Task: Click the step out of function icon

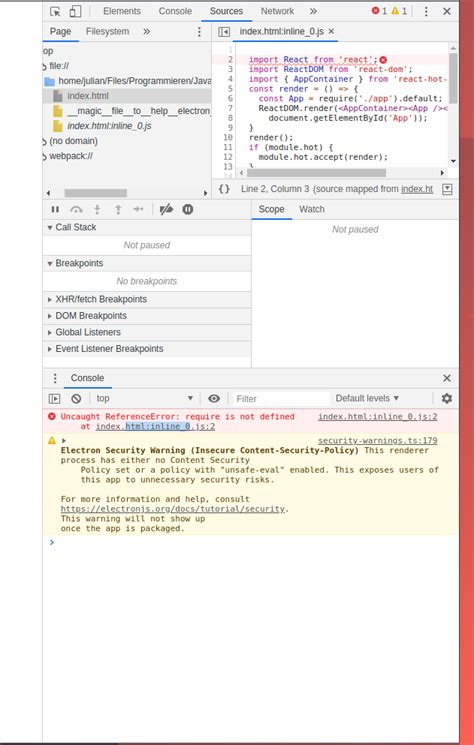Action: pos(118,210)
